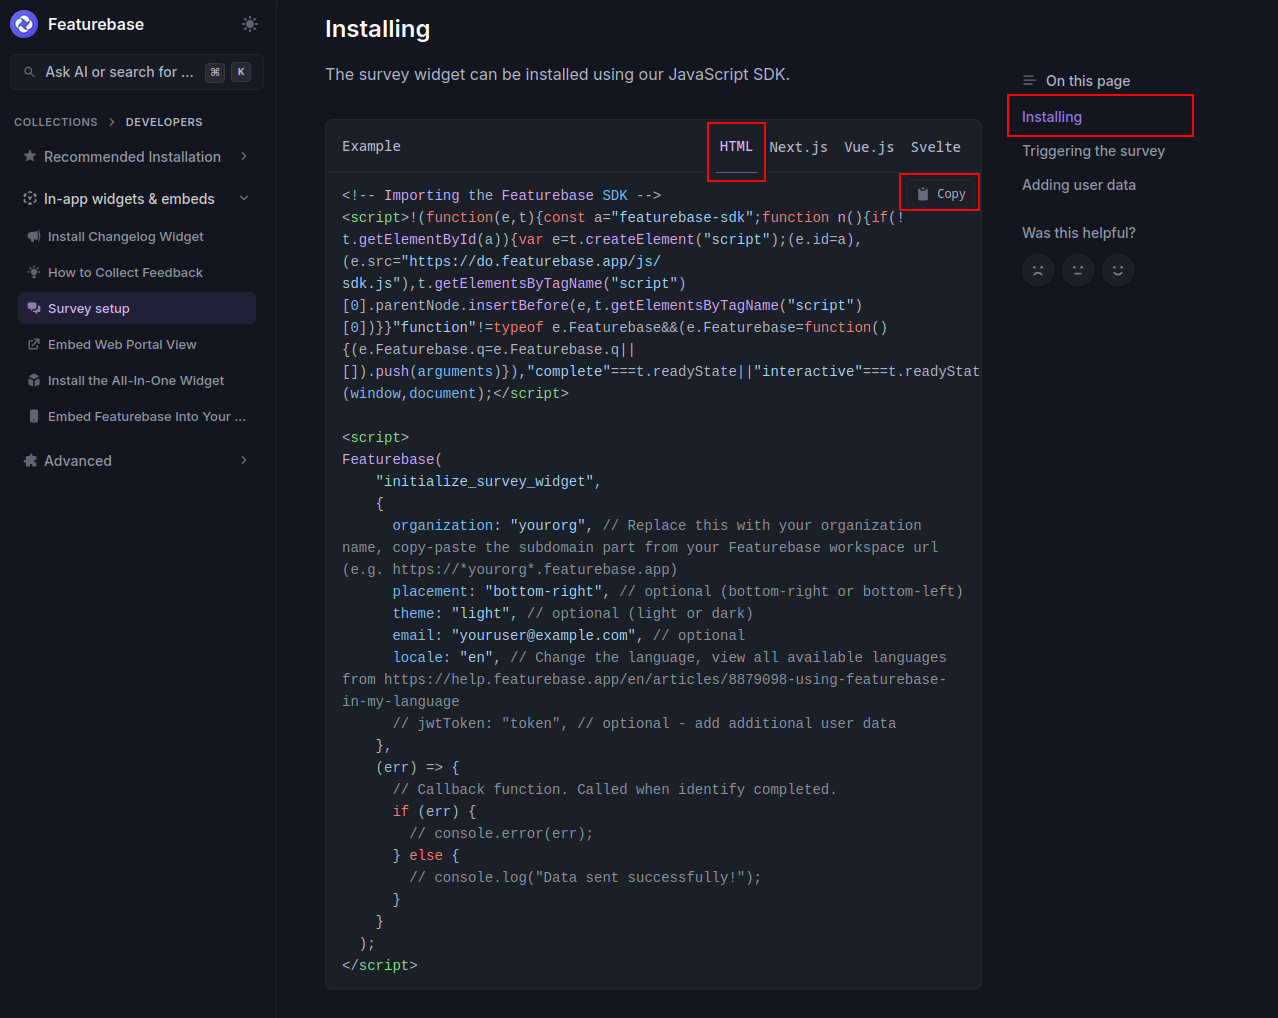Expand Recommended Installation chevron
Screen dimensions: 1278x1018
pos(244,157)
